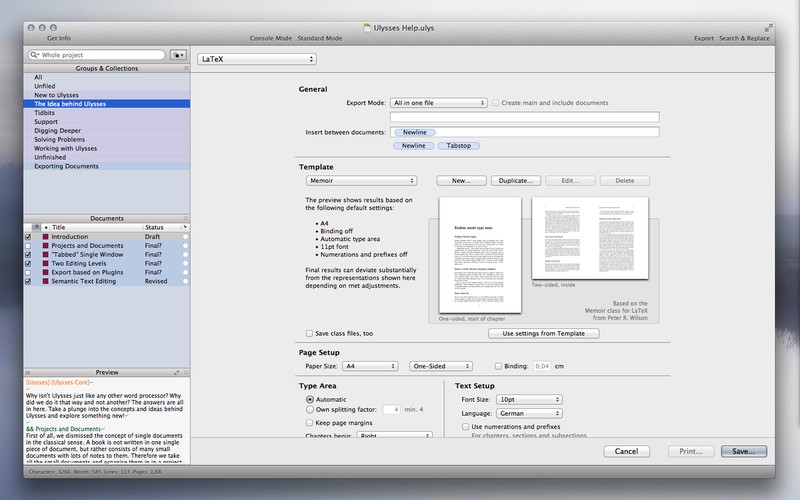Enable the Save class files, too checkbox
800x500 pixels.
pyautogui.click(x=309, y=333)
